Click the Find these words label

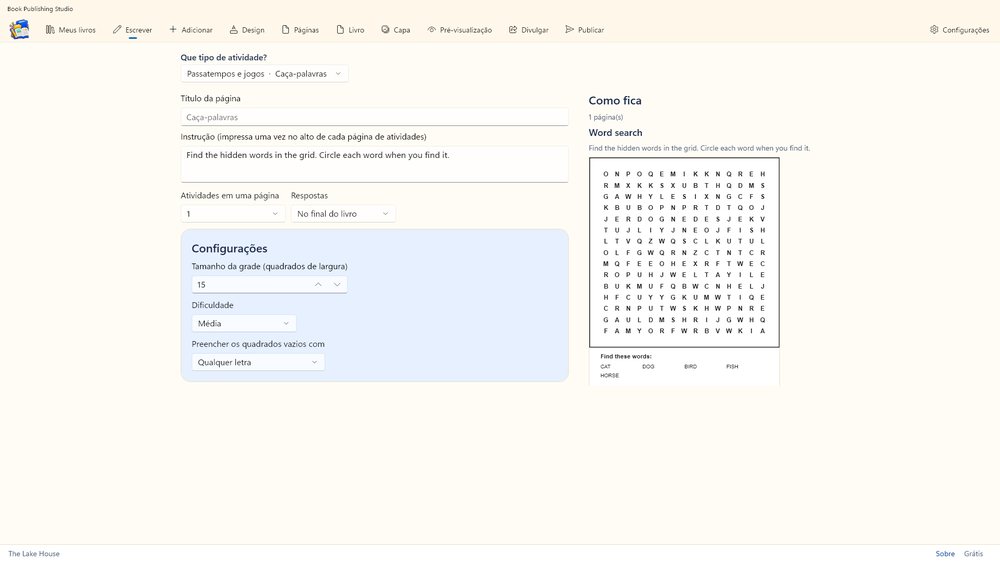[x=626, y=357]
